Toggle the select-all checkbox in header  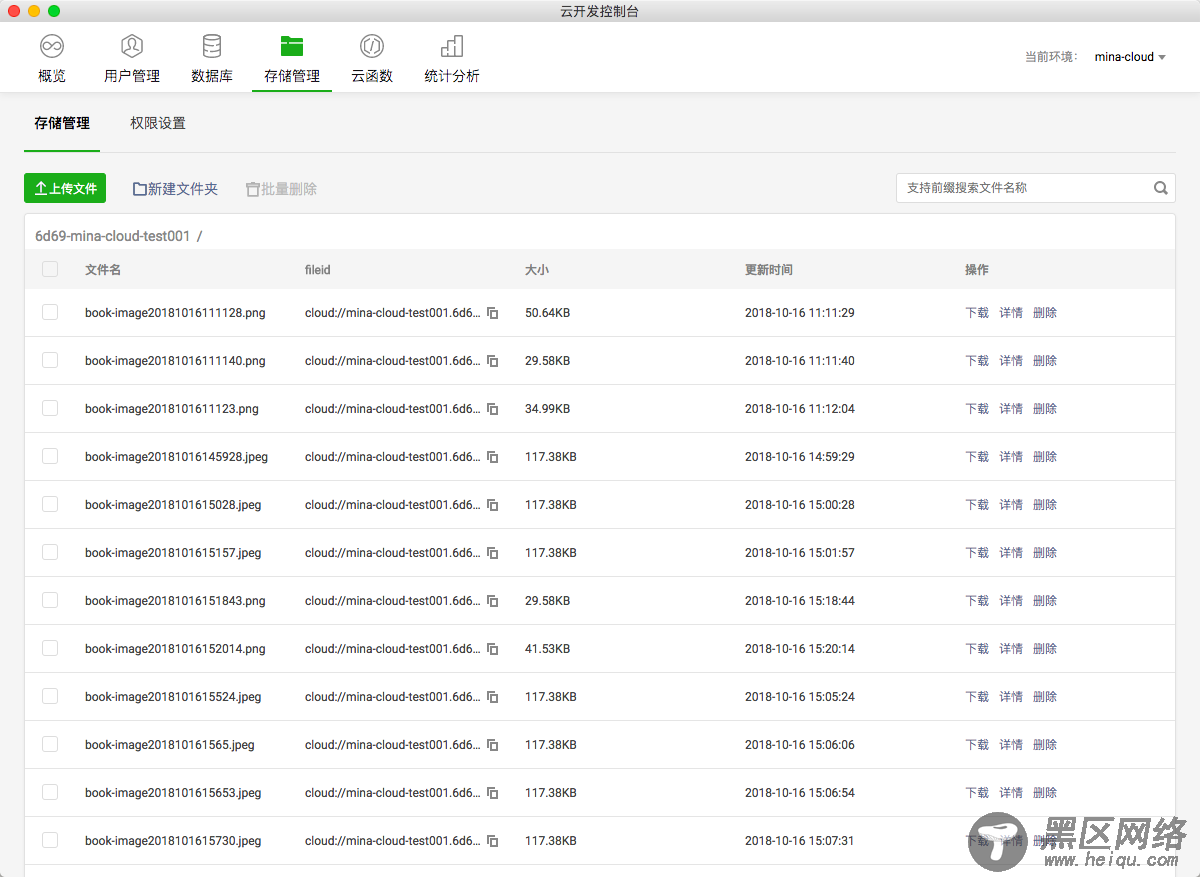[50, 269]
